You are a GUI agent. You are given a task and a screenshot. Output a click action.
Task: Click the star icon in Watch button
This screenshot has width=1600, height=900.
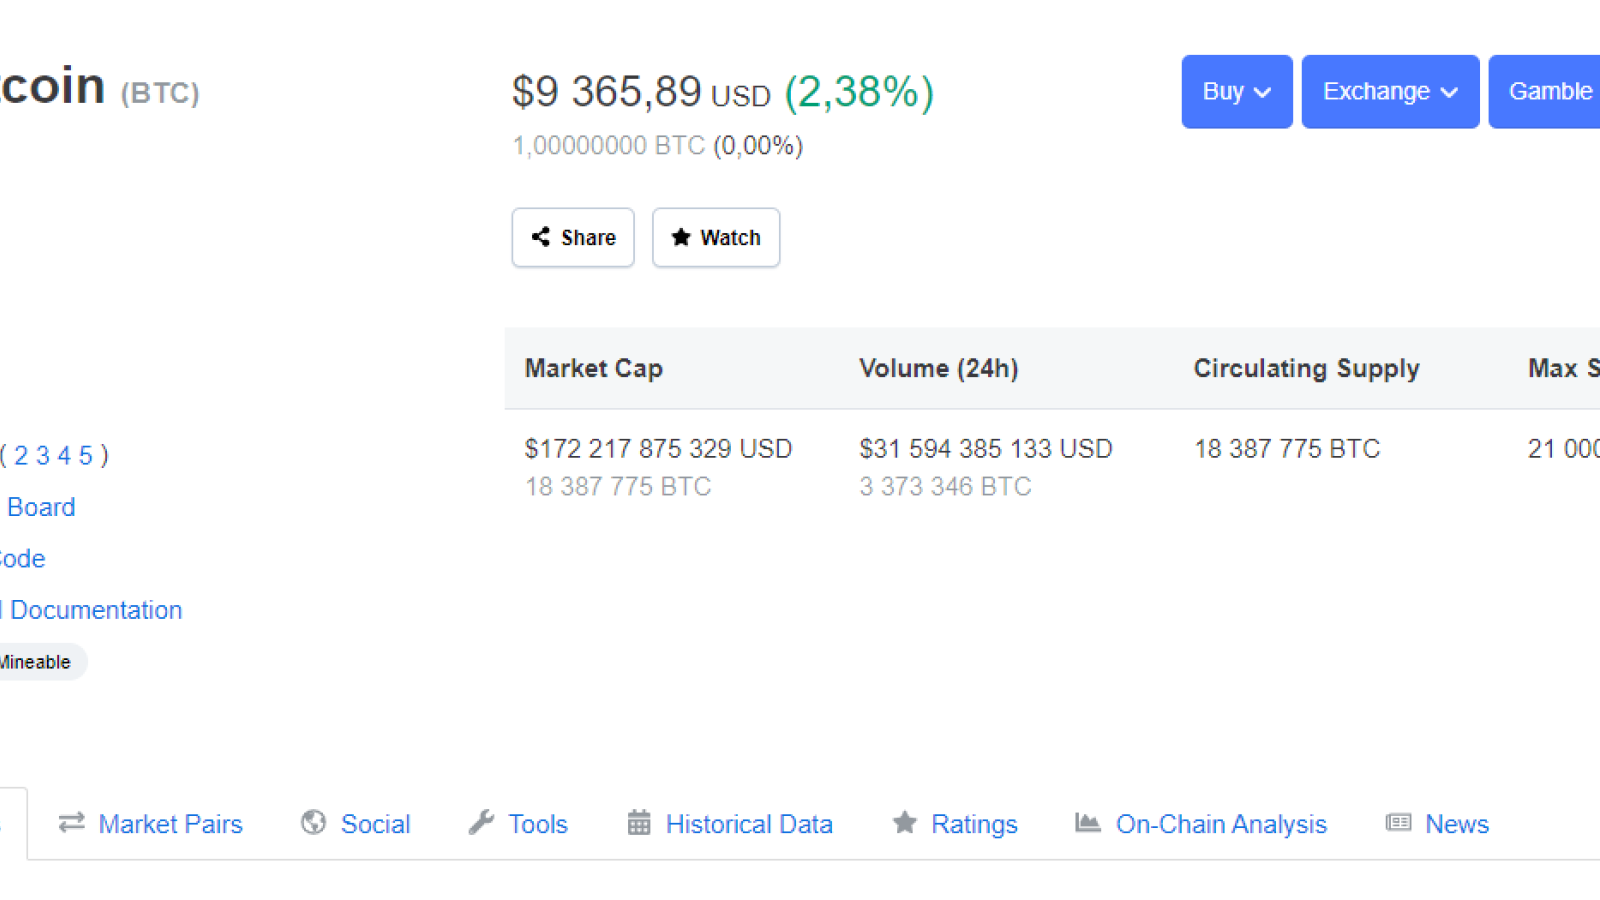(681, 237)
